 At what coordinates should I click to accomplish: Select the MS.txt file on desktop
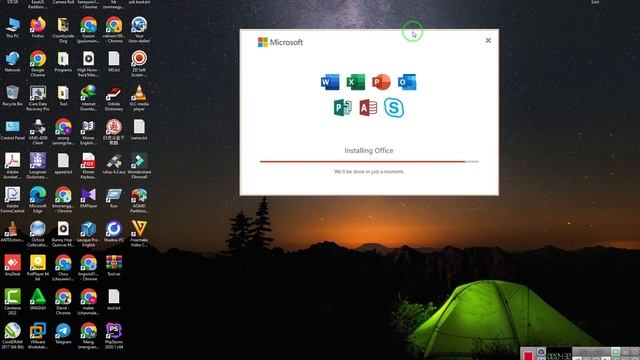(113, 62)
